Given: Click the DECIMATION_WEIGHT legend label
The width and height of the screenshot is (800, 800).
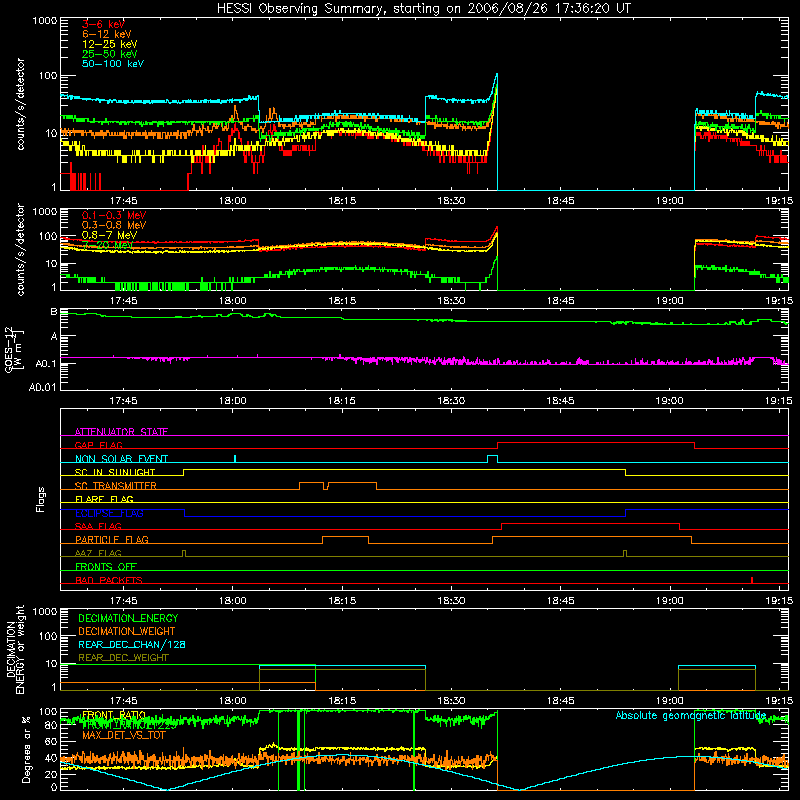Looking at the screenshot, I should (127, 631).
